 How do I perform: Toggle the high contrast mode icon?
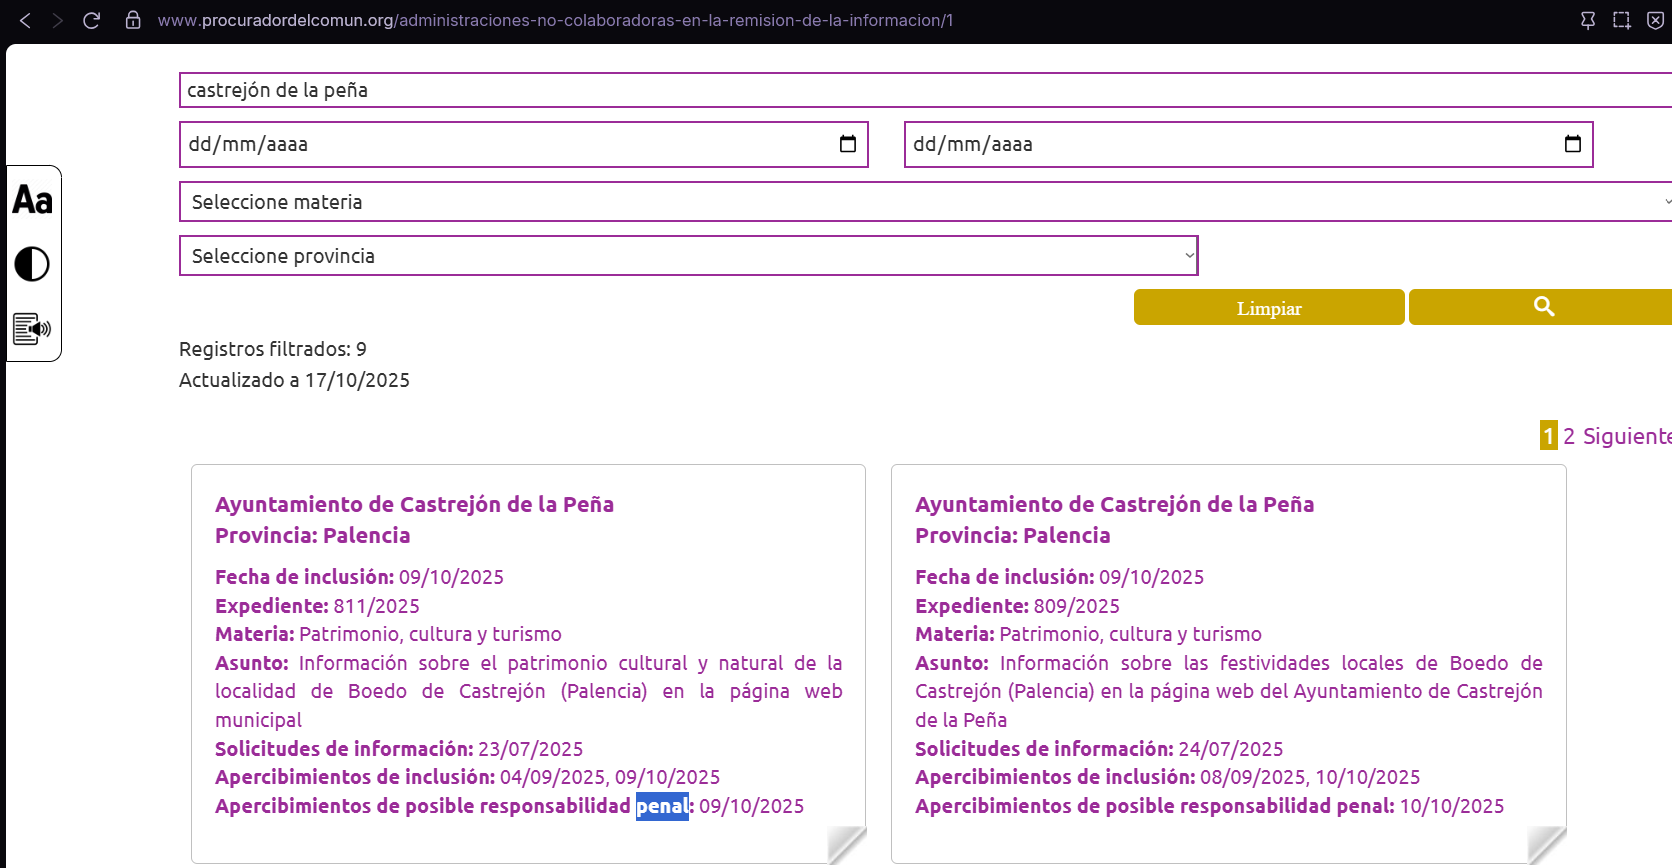32,264
